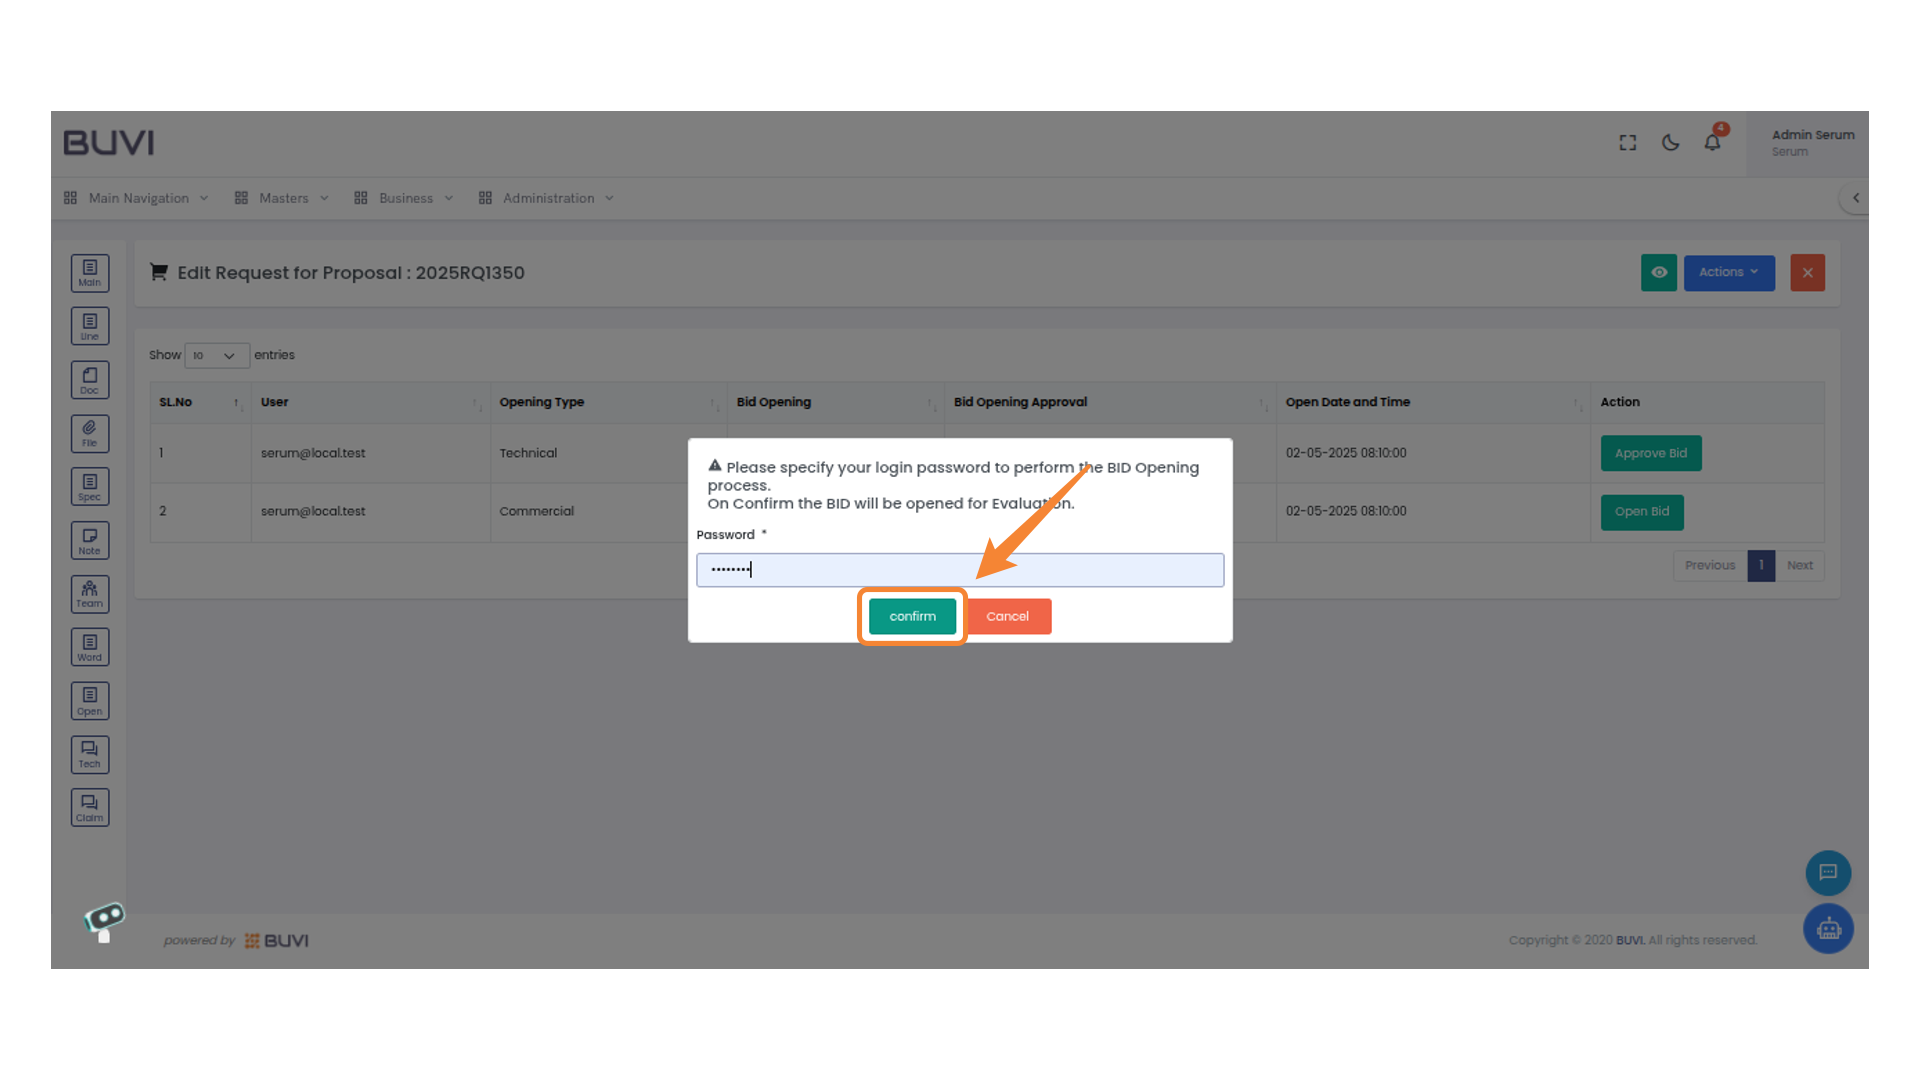This screenshot has width=1920, height=1080.
Task: Toggle the eye preview button near Actions
Action: [1659, 272]
